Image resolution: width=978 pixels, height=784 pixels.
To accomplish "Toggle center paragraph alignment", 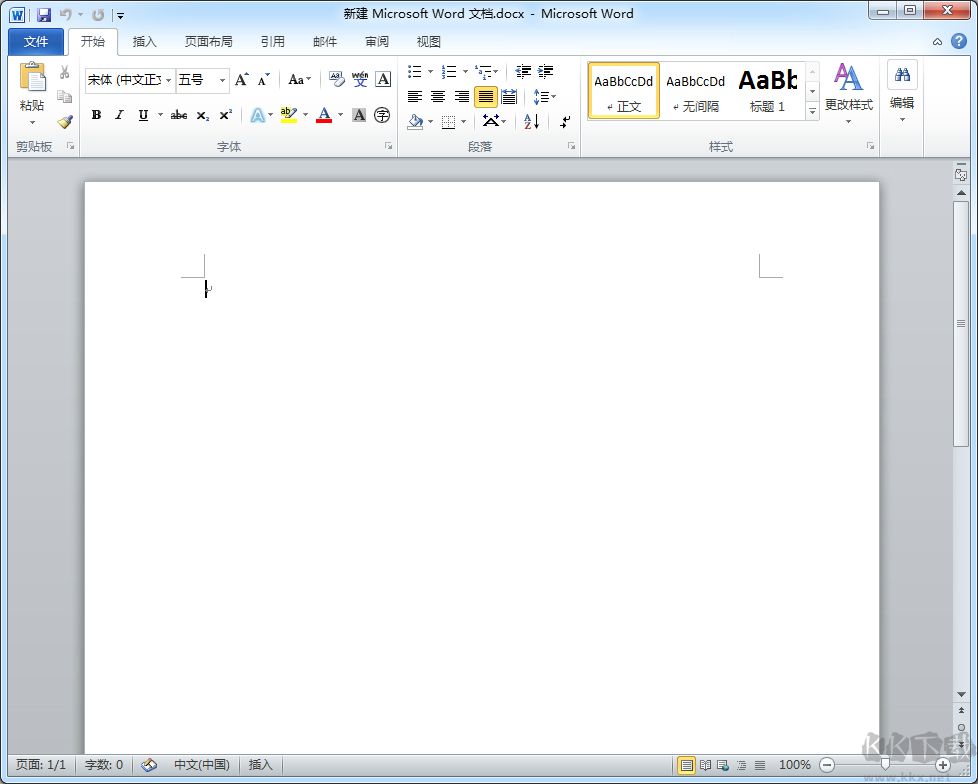I will pyautogui.click(x=437, y=96).
